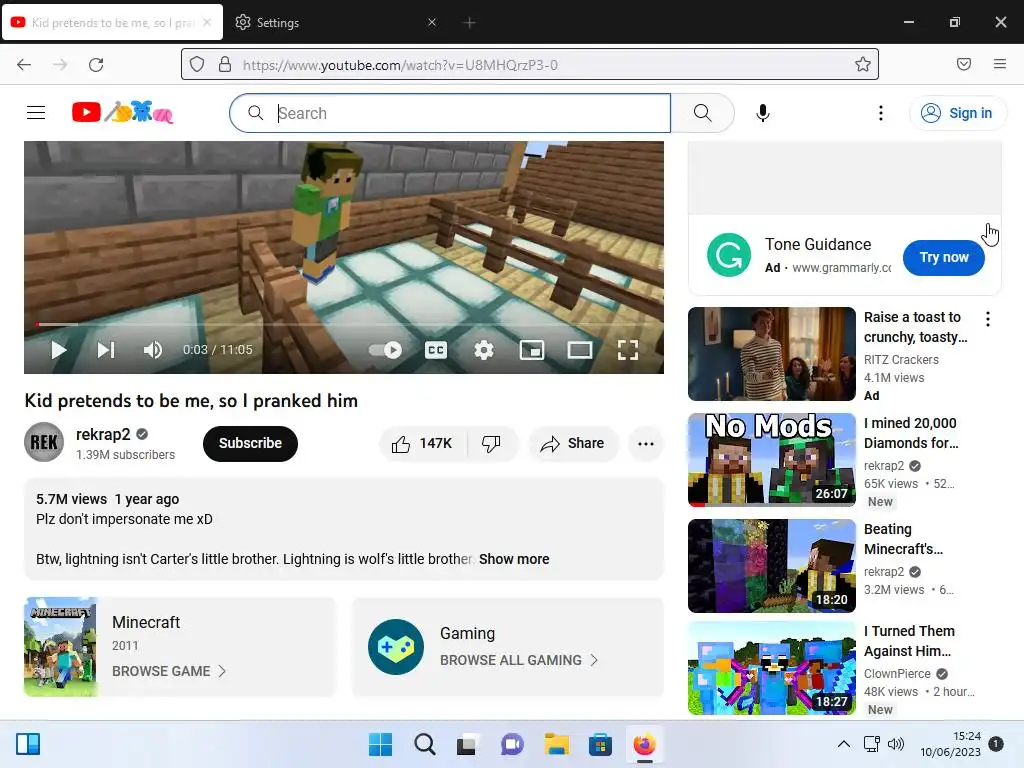Dislike the video
Image resolution: width=1024 pixels, height=768 pixels.
492,443
